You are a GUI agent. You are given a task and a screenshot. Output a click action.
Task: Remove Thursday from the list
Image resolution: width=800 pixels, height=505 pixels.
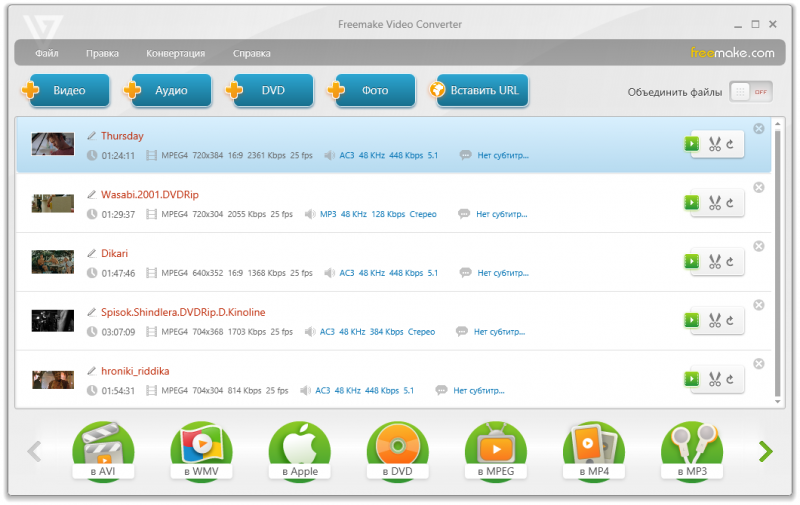pyautogui.click(x=759, y=129)
